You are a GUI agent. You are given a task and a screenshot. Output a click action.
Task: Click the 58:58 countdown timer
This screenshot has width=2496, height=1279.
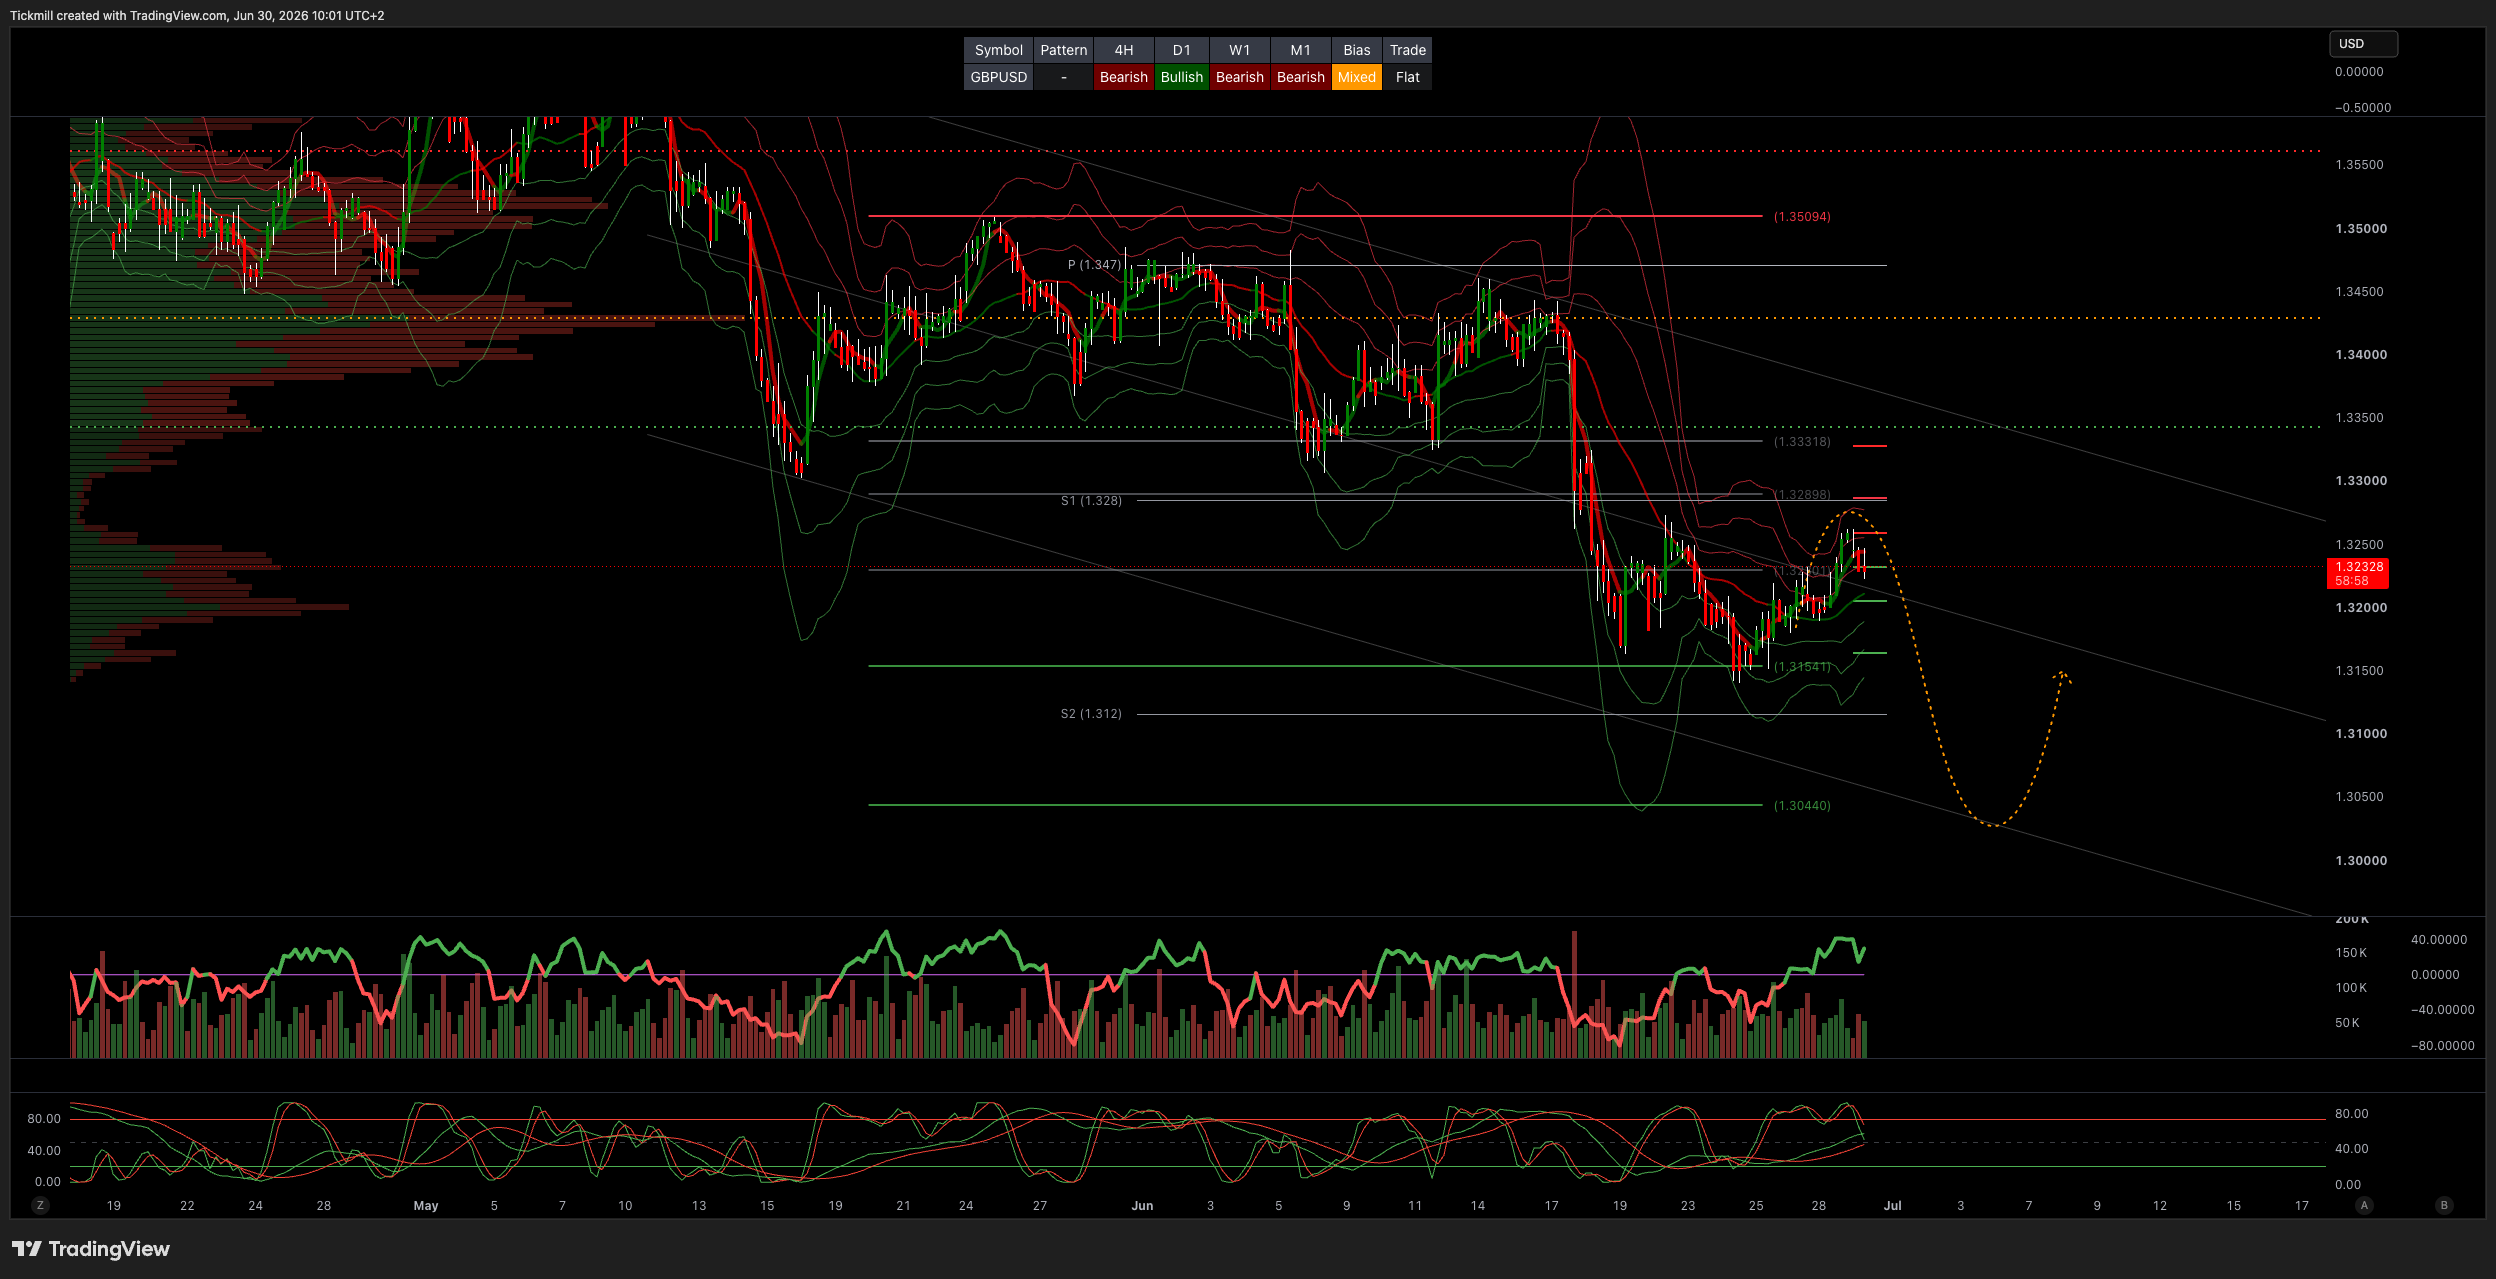pos(2351,581)
